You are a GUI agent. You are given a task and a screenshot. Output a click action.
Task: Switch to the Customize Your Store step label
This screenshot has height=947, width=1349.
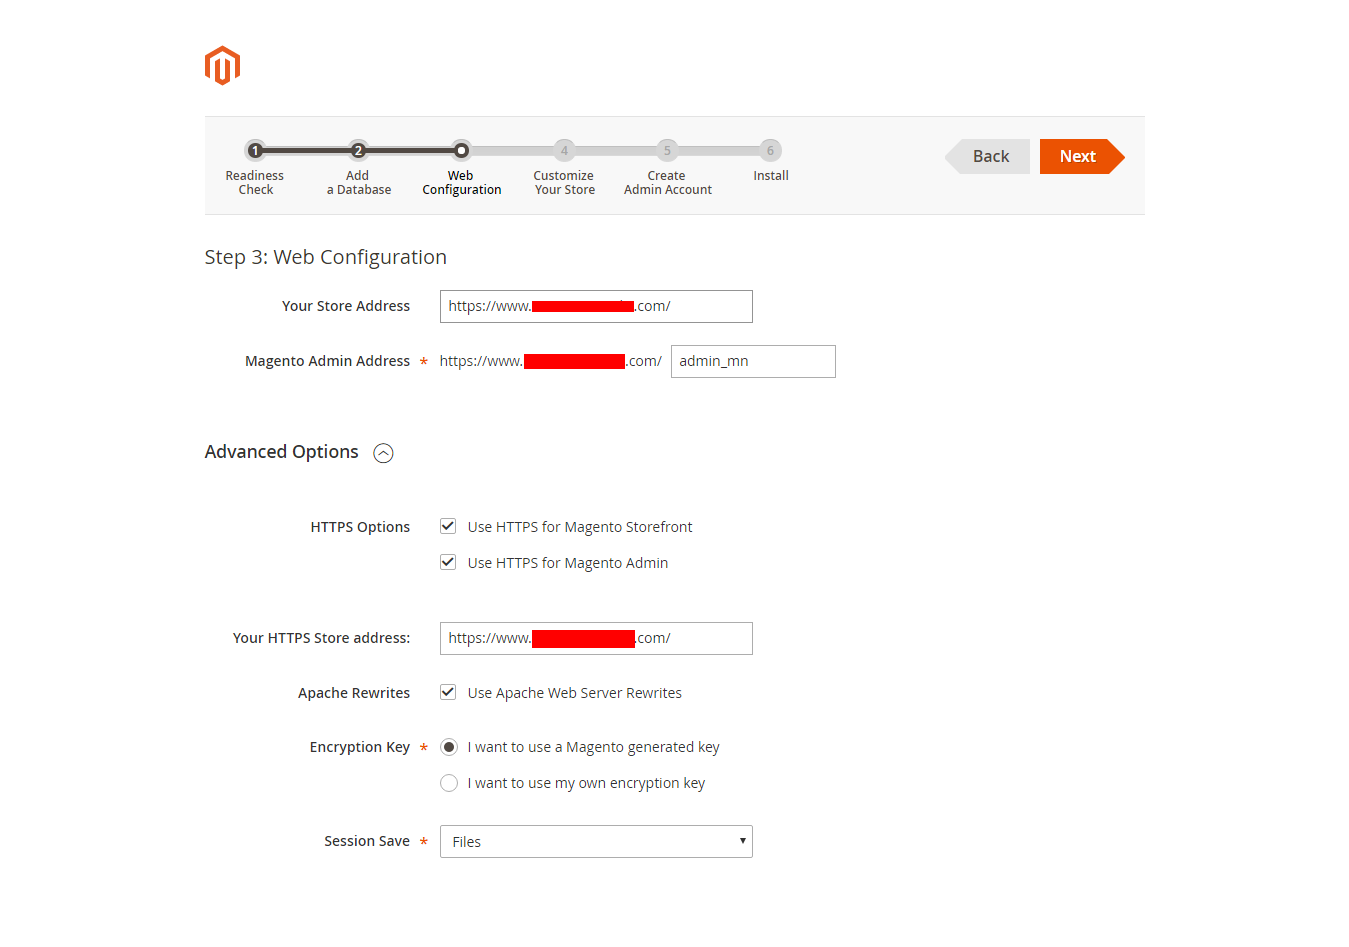(x=564, y=182)
